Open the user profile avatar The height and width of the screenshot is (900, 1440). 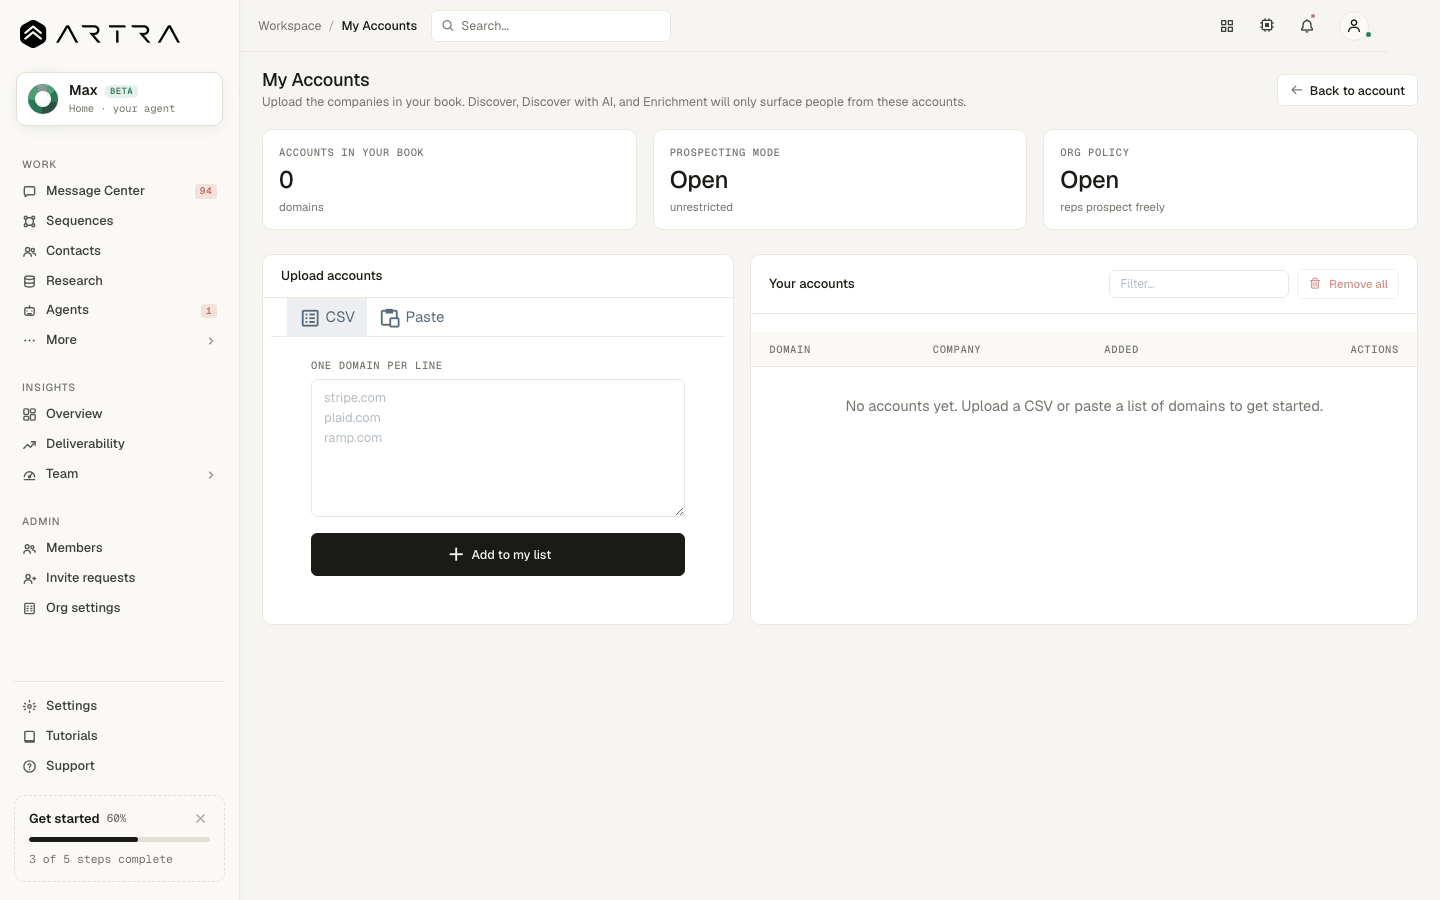click(1354, 26)
